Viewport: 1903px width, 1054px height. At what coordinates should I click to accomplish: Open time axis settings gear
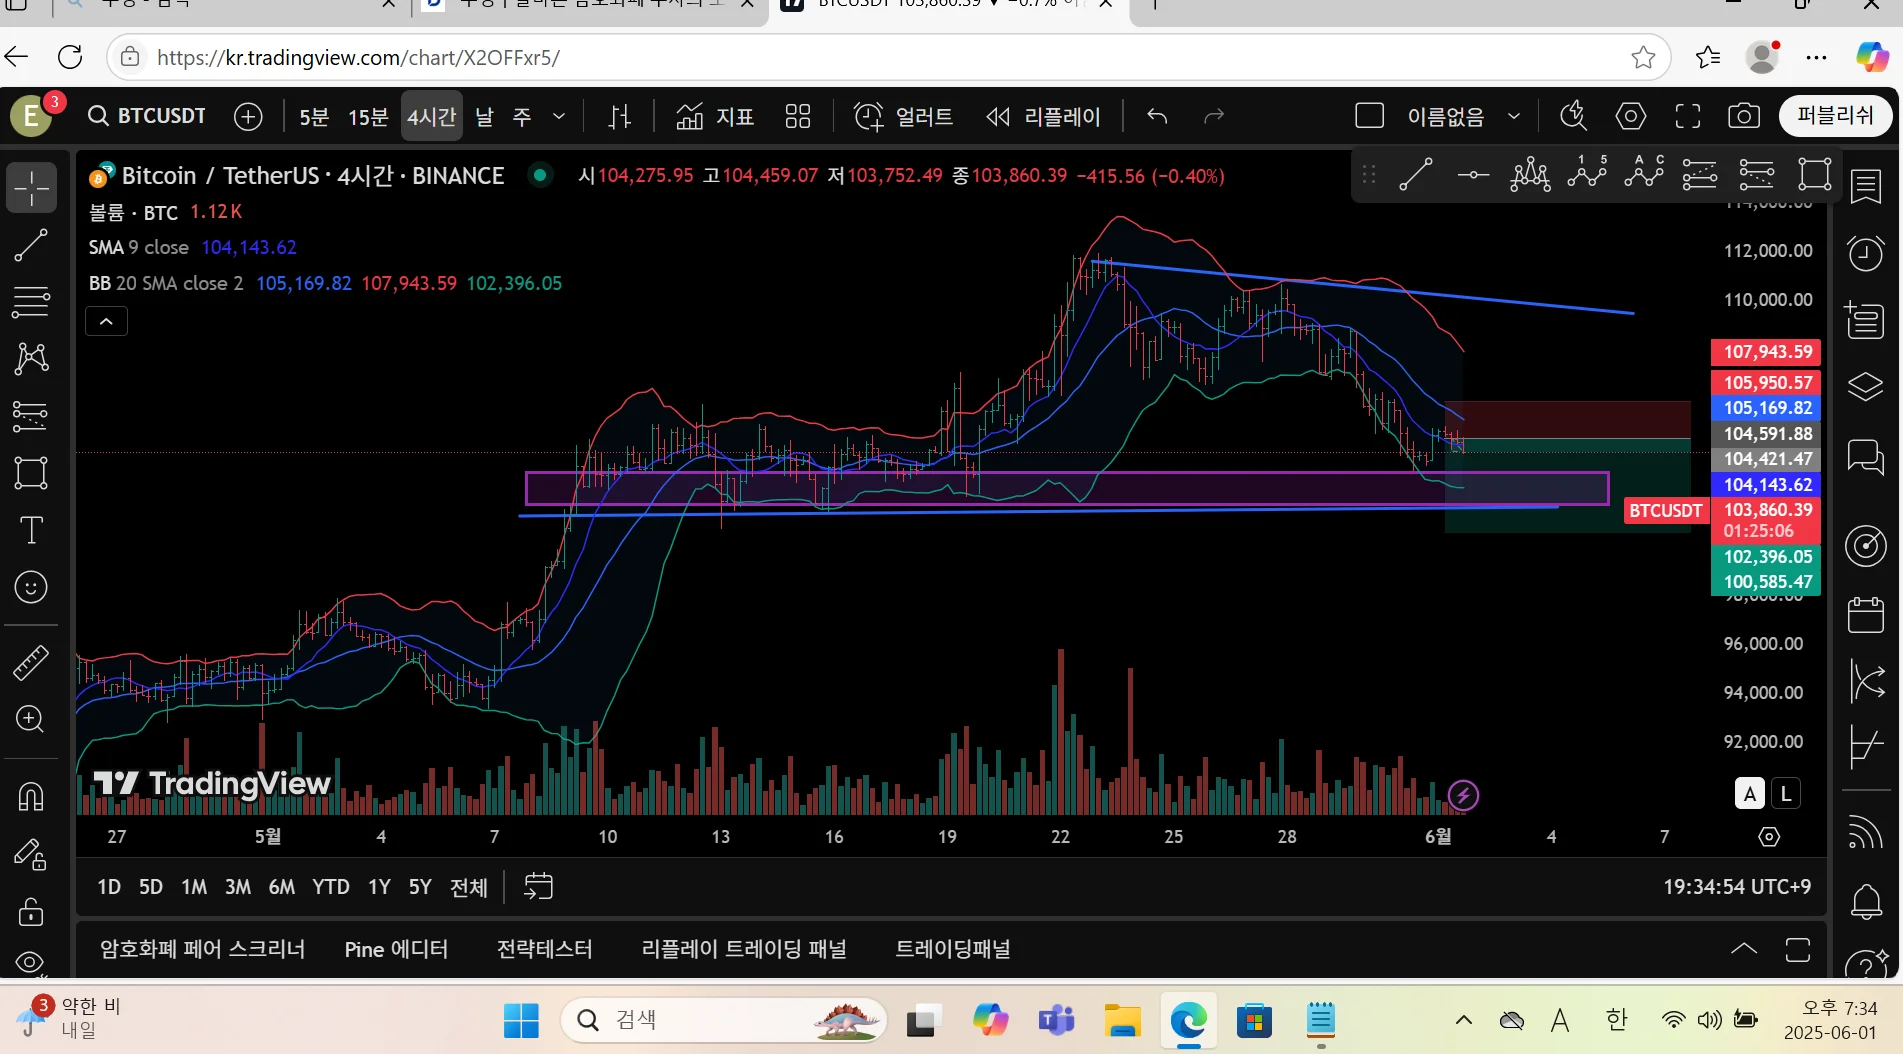[x=1769, y=837]
